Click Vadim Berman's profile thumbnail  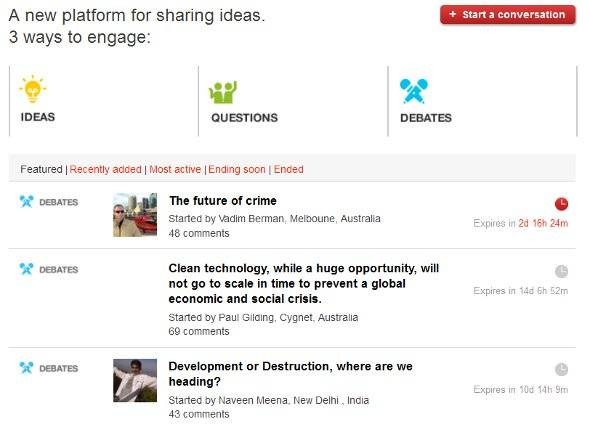pos(135,215)
